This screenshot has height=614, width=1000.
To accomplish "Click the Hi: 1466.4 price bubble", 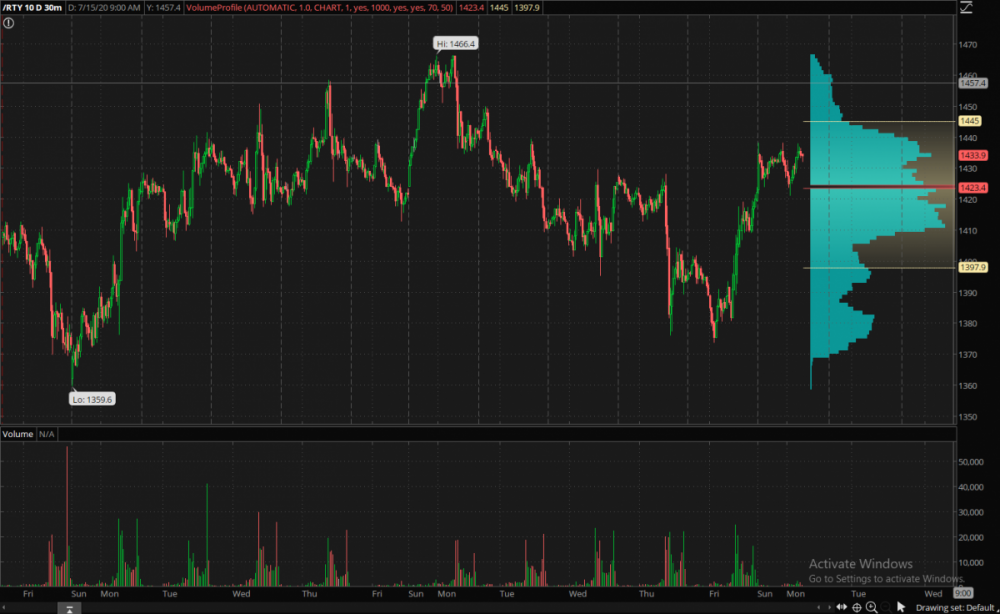I will point(456,43).
